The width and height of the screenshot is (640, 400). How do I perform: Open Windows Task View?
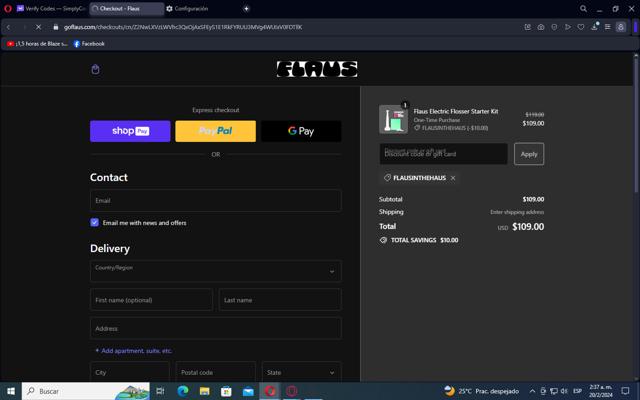click(160, 391)
